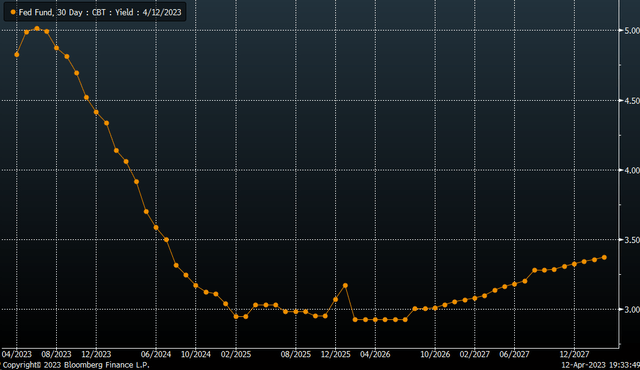Click the 3.50 y-axis label
The width and height of the screenshot is (640, 370).
pyautogui.click(x=632, y=240)
